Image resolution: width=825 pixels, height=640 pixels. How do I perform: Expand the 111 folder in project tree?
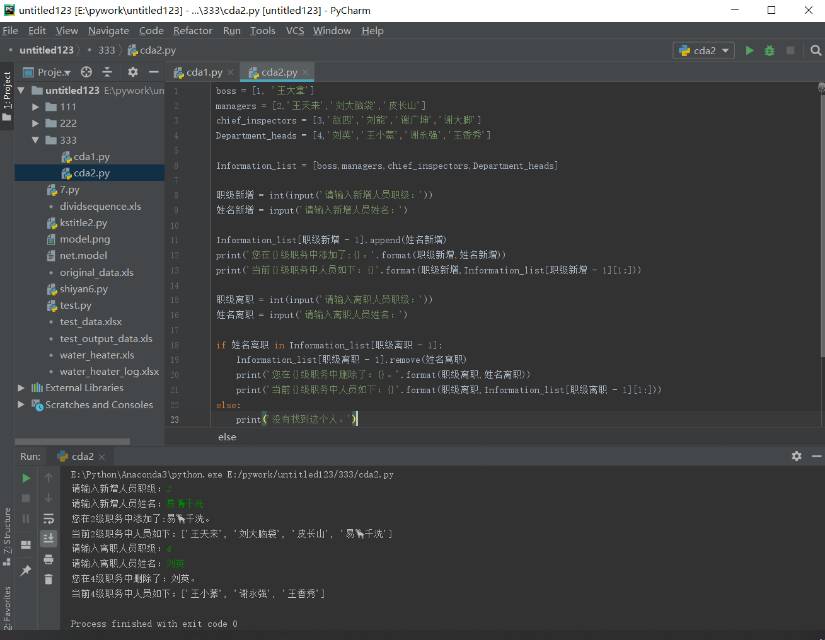[x=36, y=107]
